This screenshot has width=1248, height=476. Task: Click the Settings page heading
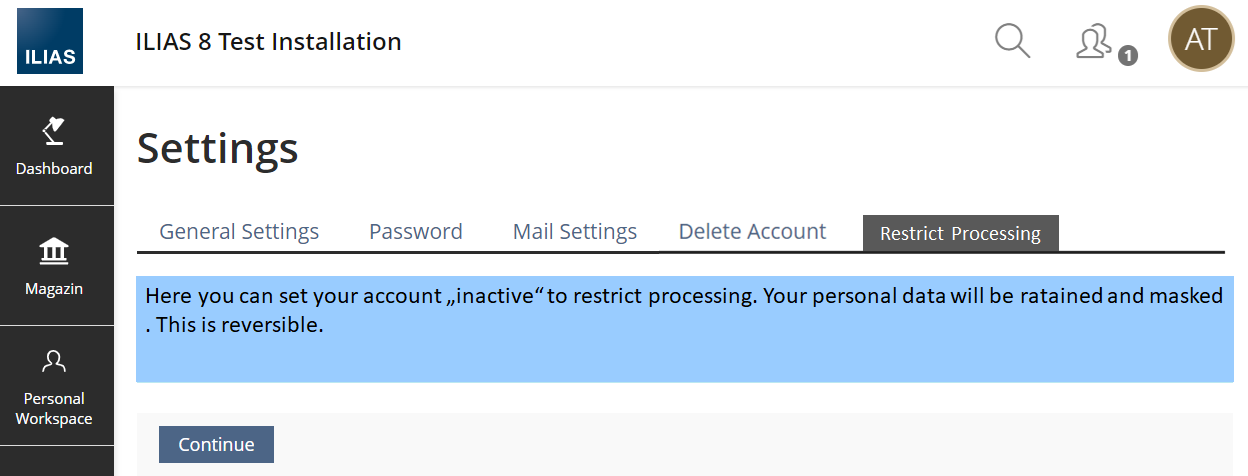(217, 148)
